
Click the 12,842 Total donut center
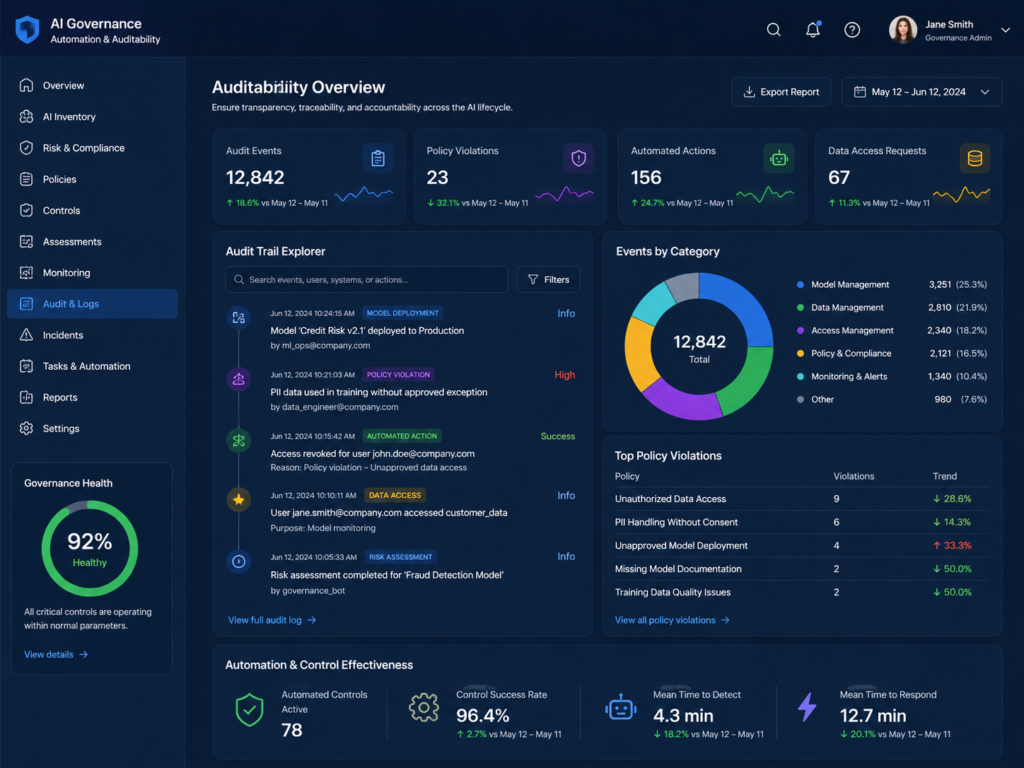point(699,348)
